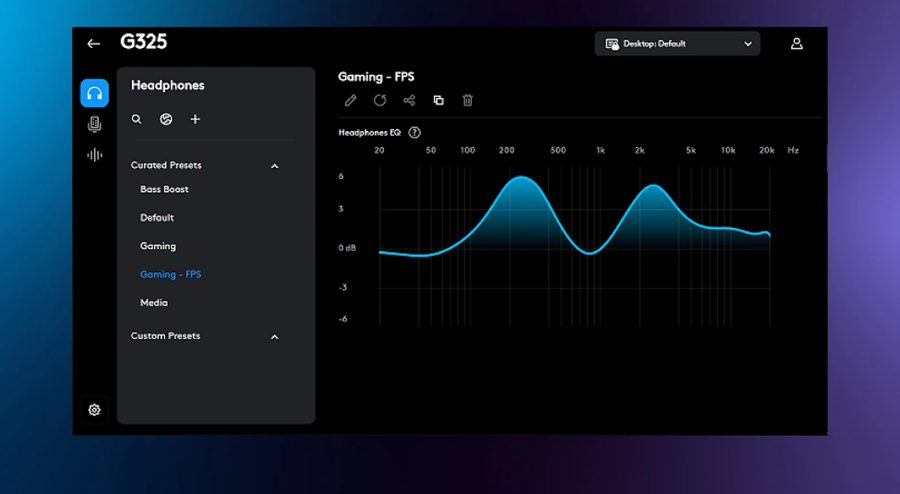The image size is (900, 494).
Task: Click the Headphones EQ label
Action: 369,133
